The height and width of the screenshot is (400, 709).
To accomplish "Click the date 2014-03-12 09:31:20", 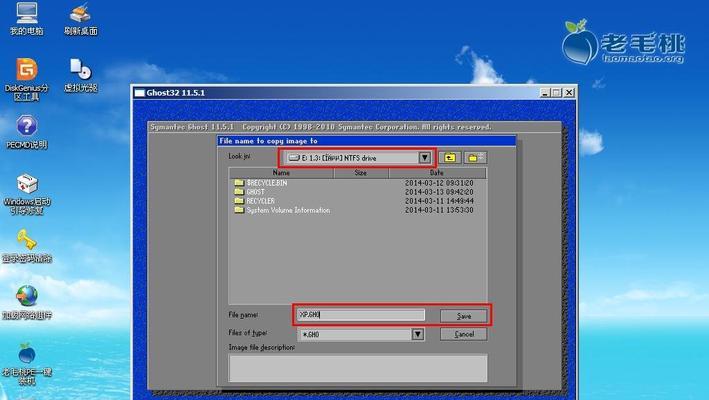I will (x=439, y=183).
